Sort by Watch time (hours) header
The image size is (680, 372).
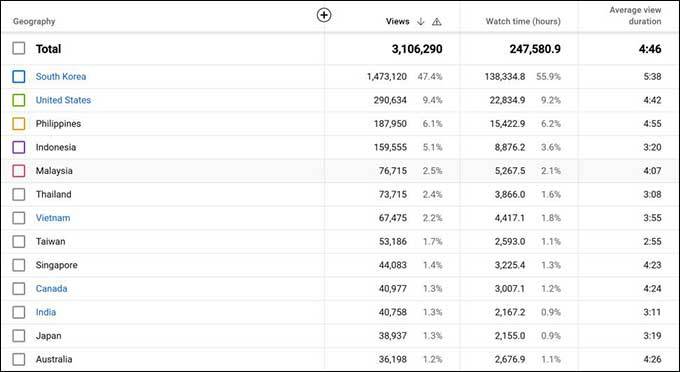click(523, 21)
